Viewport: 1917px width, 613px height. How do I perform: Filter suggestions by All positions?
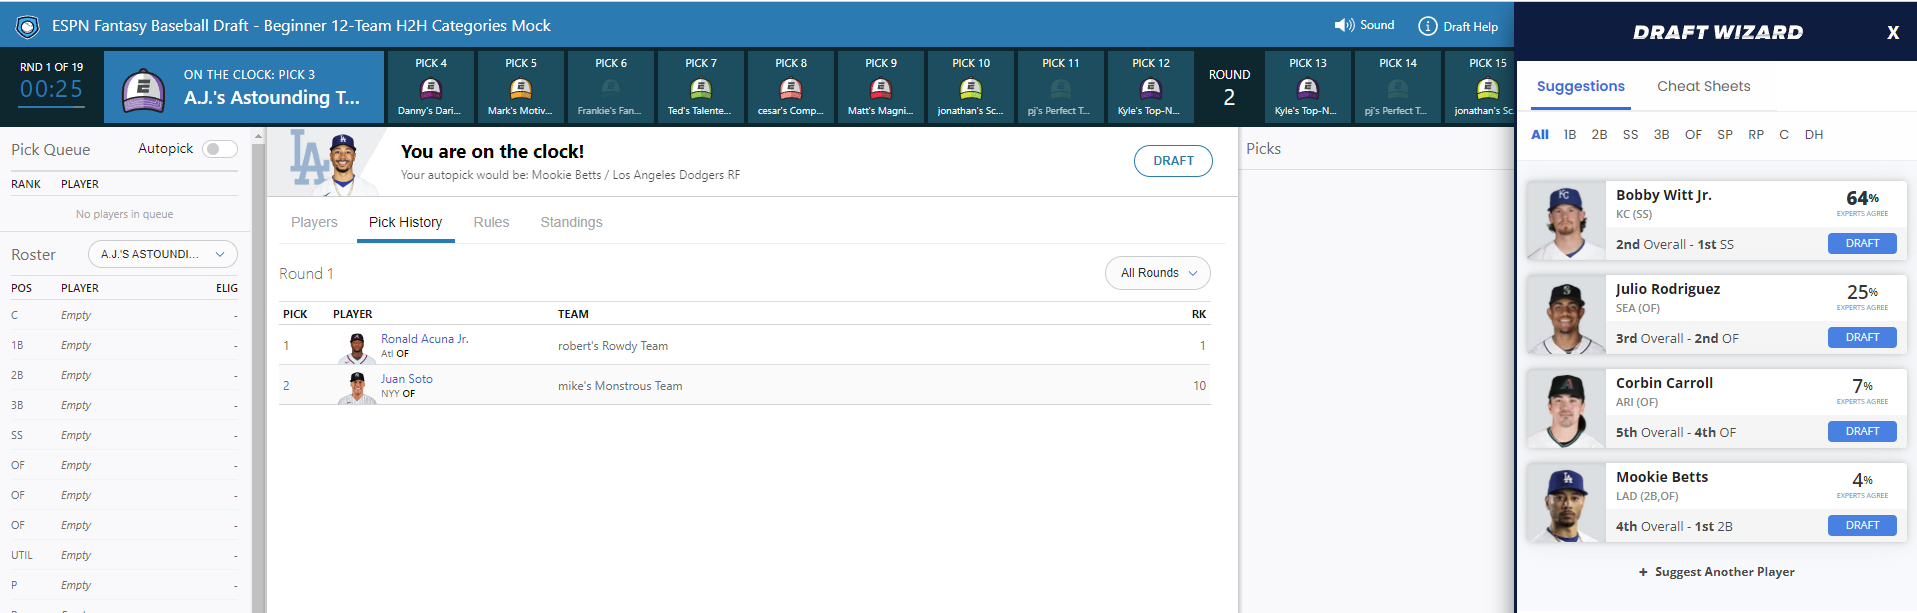(x=1540, y=134)
